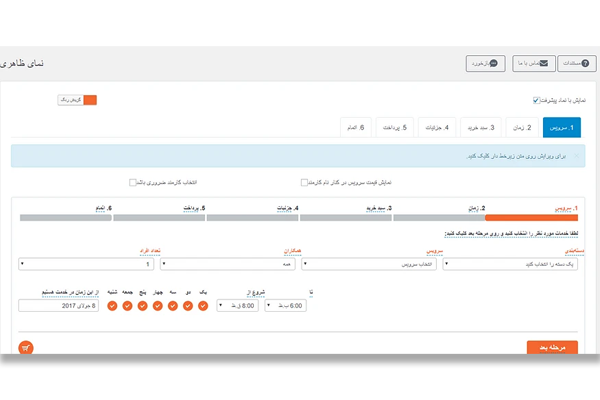Dismiss the blue info notice with X
600x400 pixels.
click(x=579, y=156)
